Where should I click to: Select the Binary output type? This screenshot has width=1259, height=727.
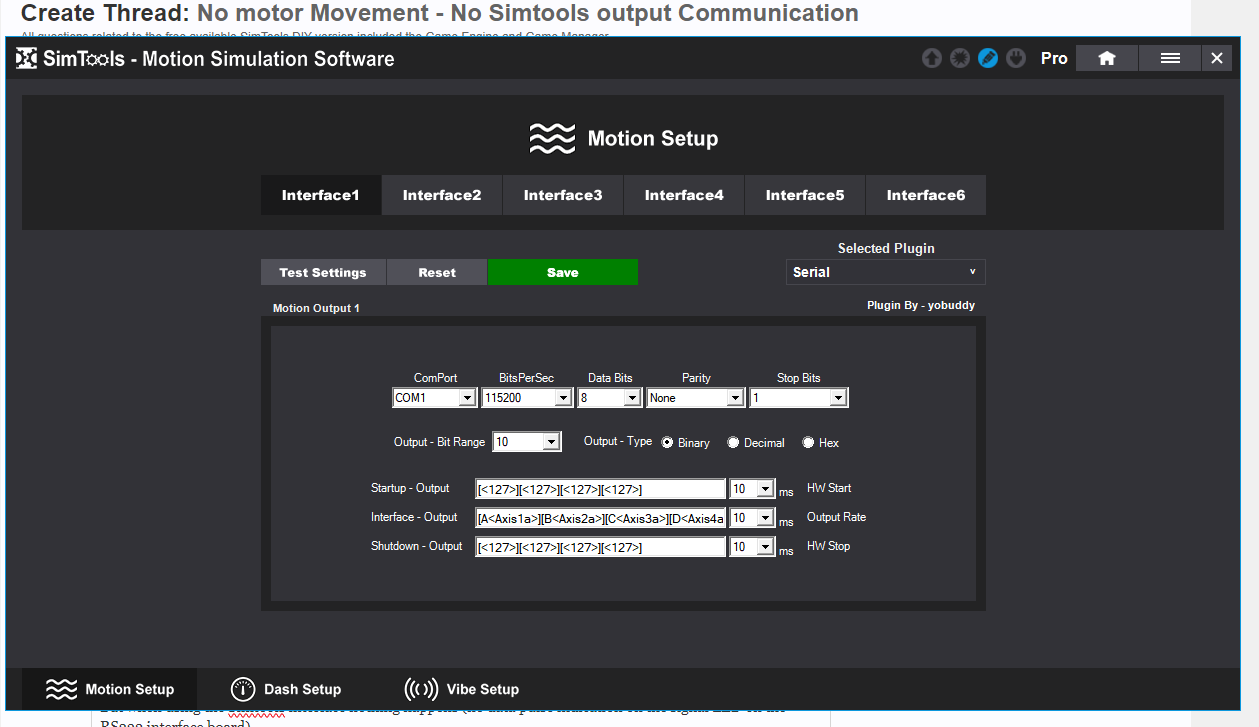pyautogui.click(x=667, y=442)
